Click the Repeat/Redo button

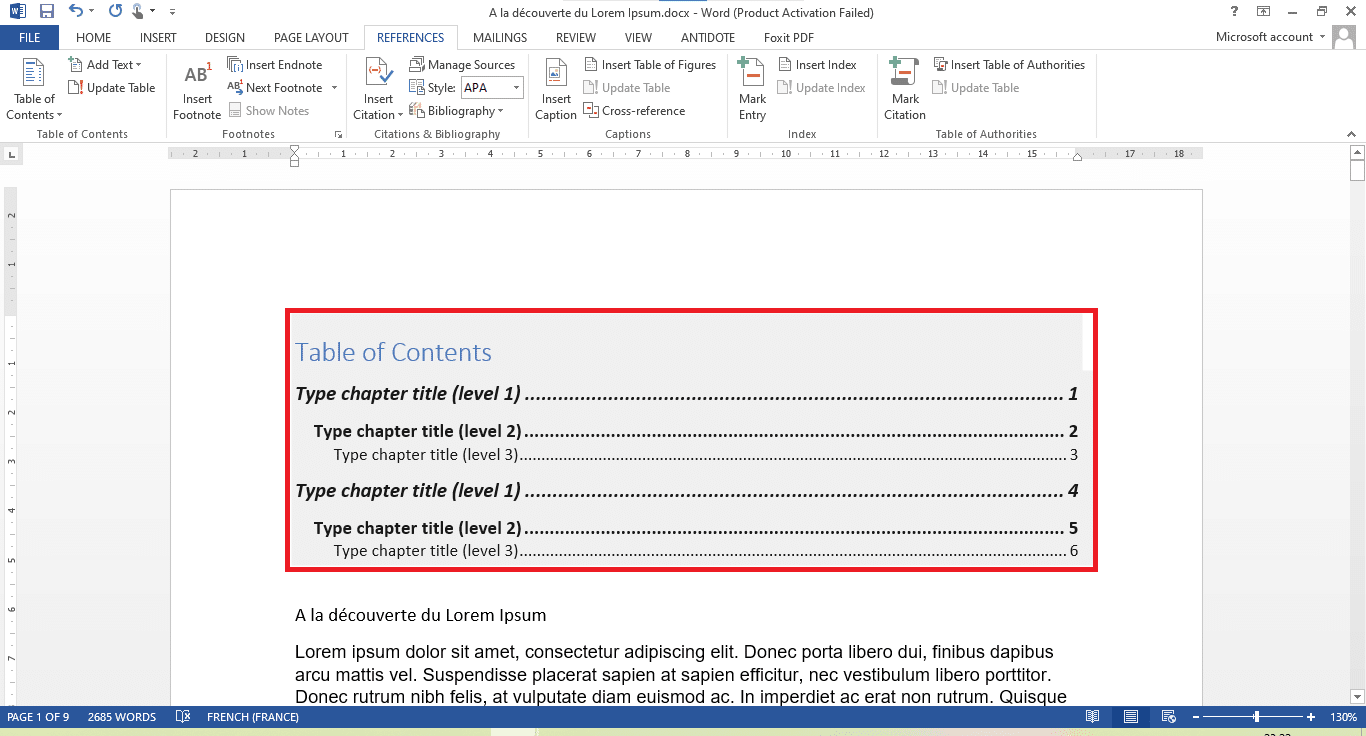tap(114, 12)
